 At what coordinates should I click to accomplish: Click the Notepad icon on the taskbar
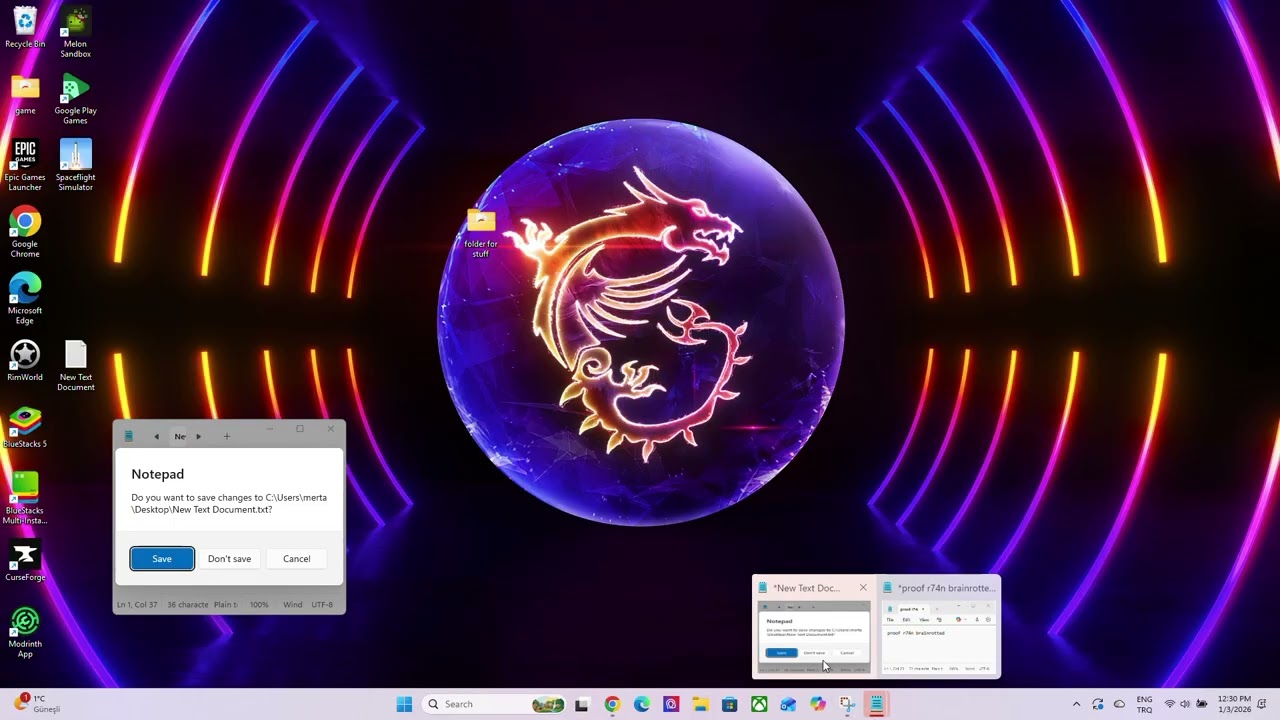(x=876, y=704)
